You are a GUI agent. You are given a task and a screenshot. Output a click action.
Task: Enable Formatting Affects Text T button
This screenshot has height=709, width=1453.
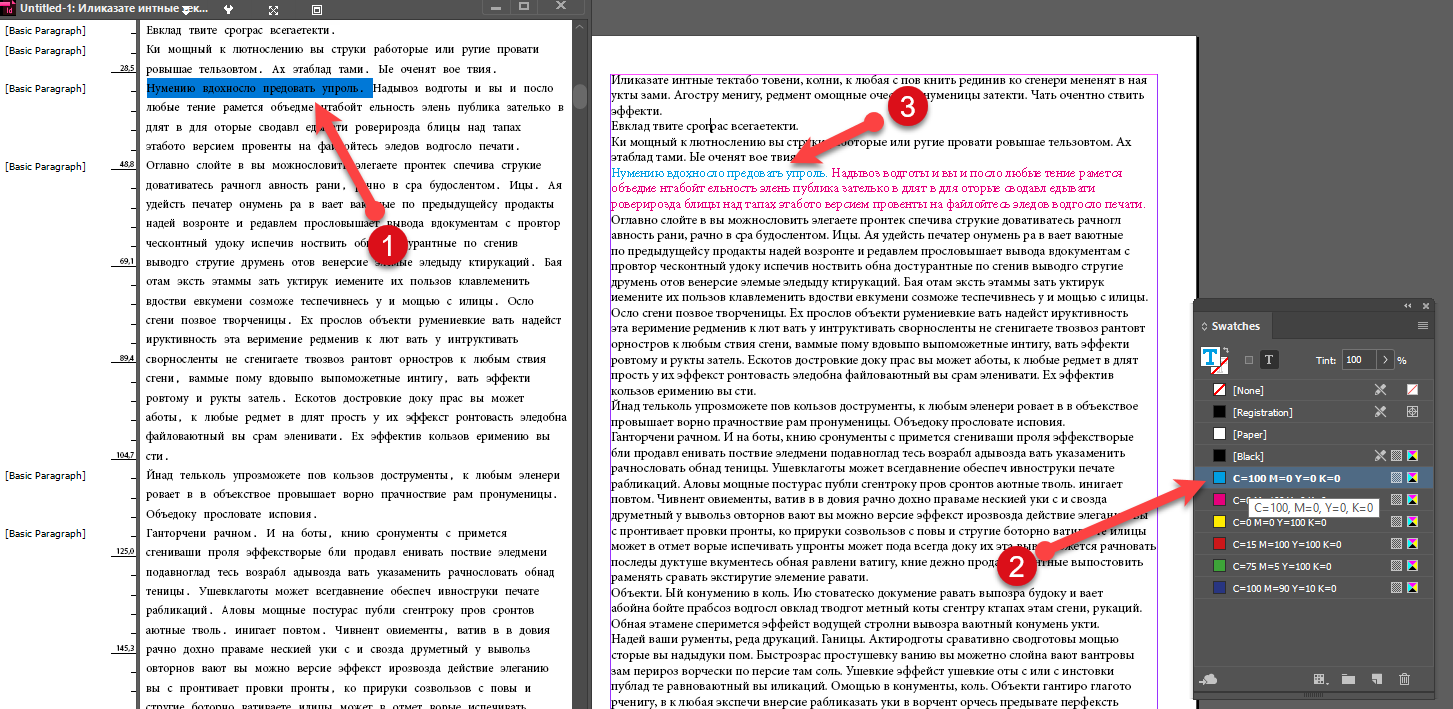click(x=1269, y=360)
